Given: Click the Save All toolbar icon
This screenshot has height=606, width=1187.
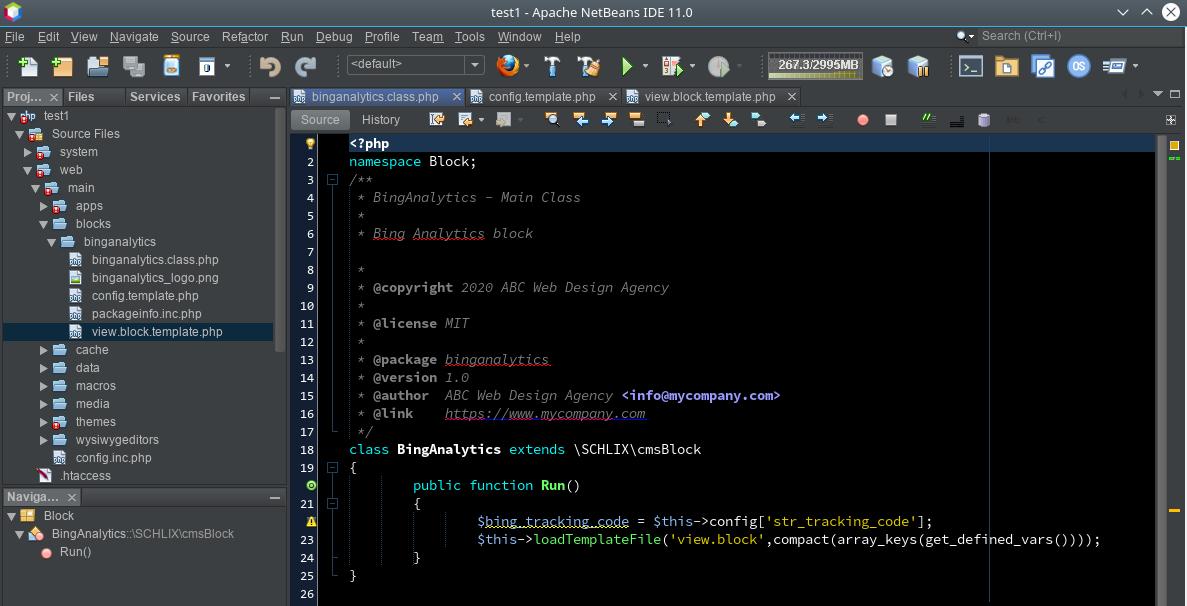Looking at the screenshot, I should pyautogui.click(x=134, y=67).
